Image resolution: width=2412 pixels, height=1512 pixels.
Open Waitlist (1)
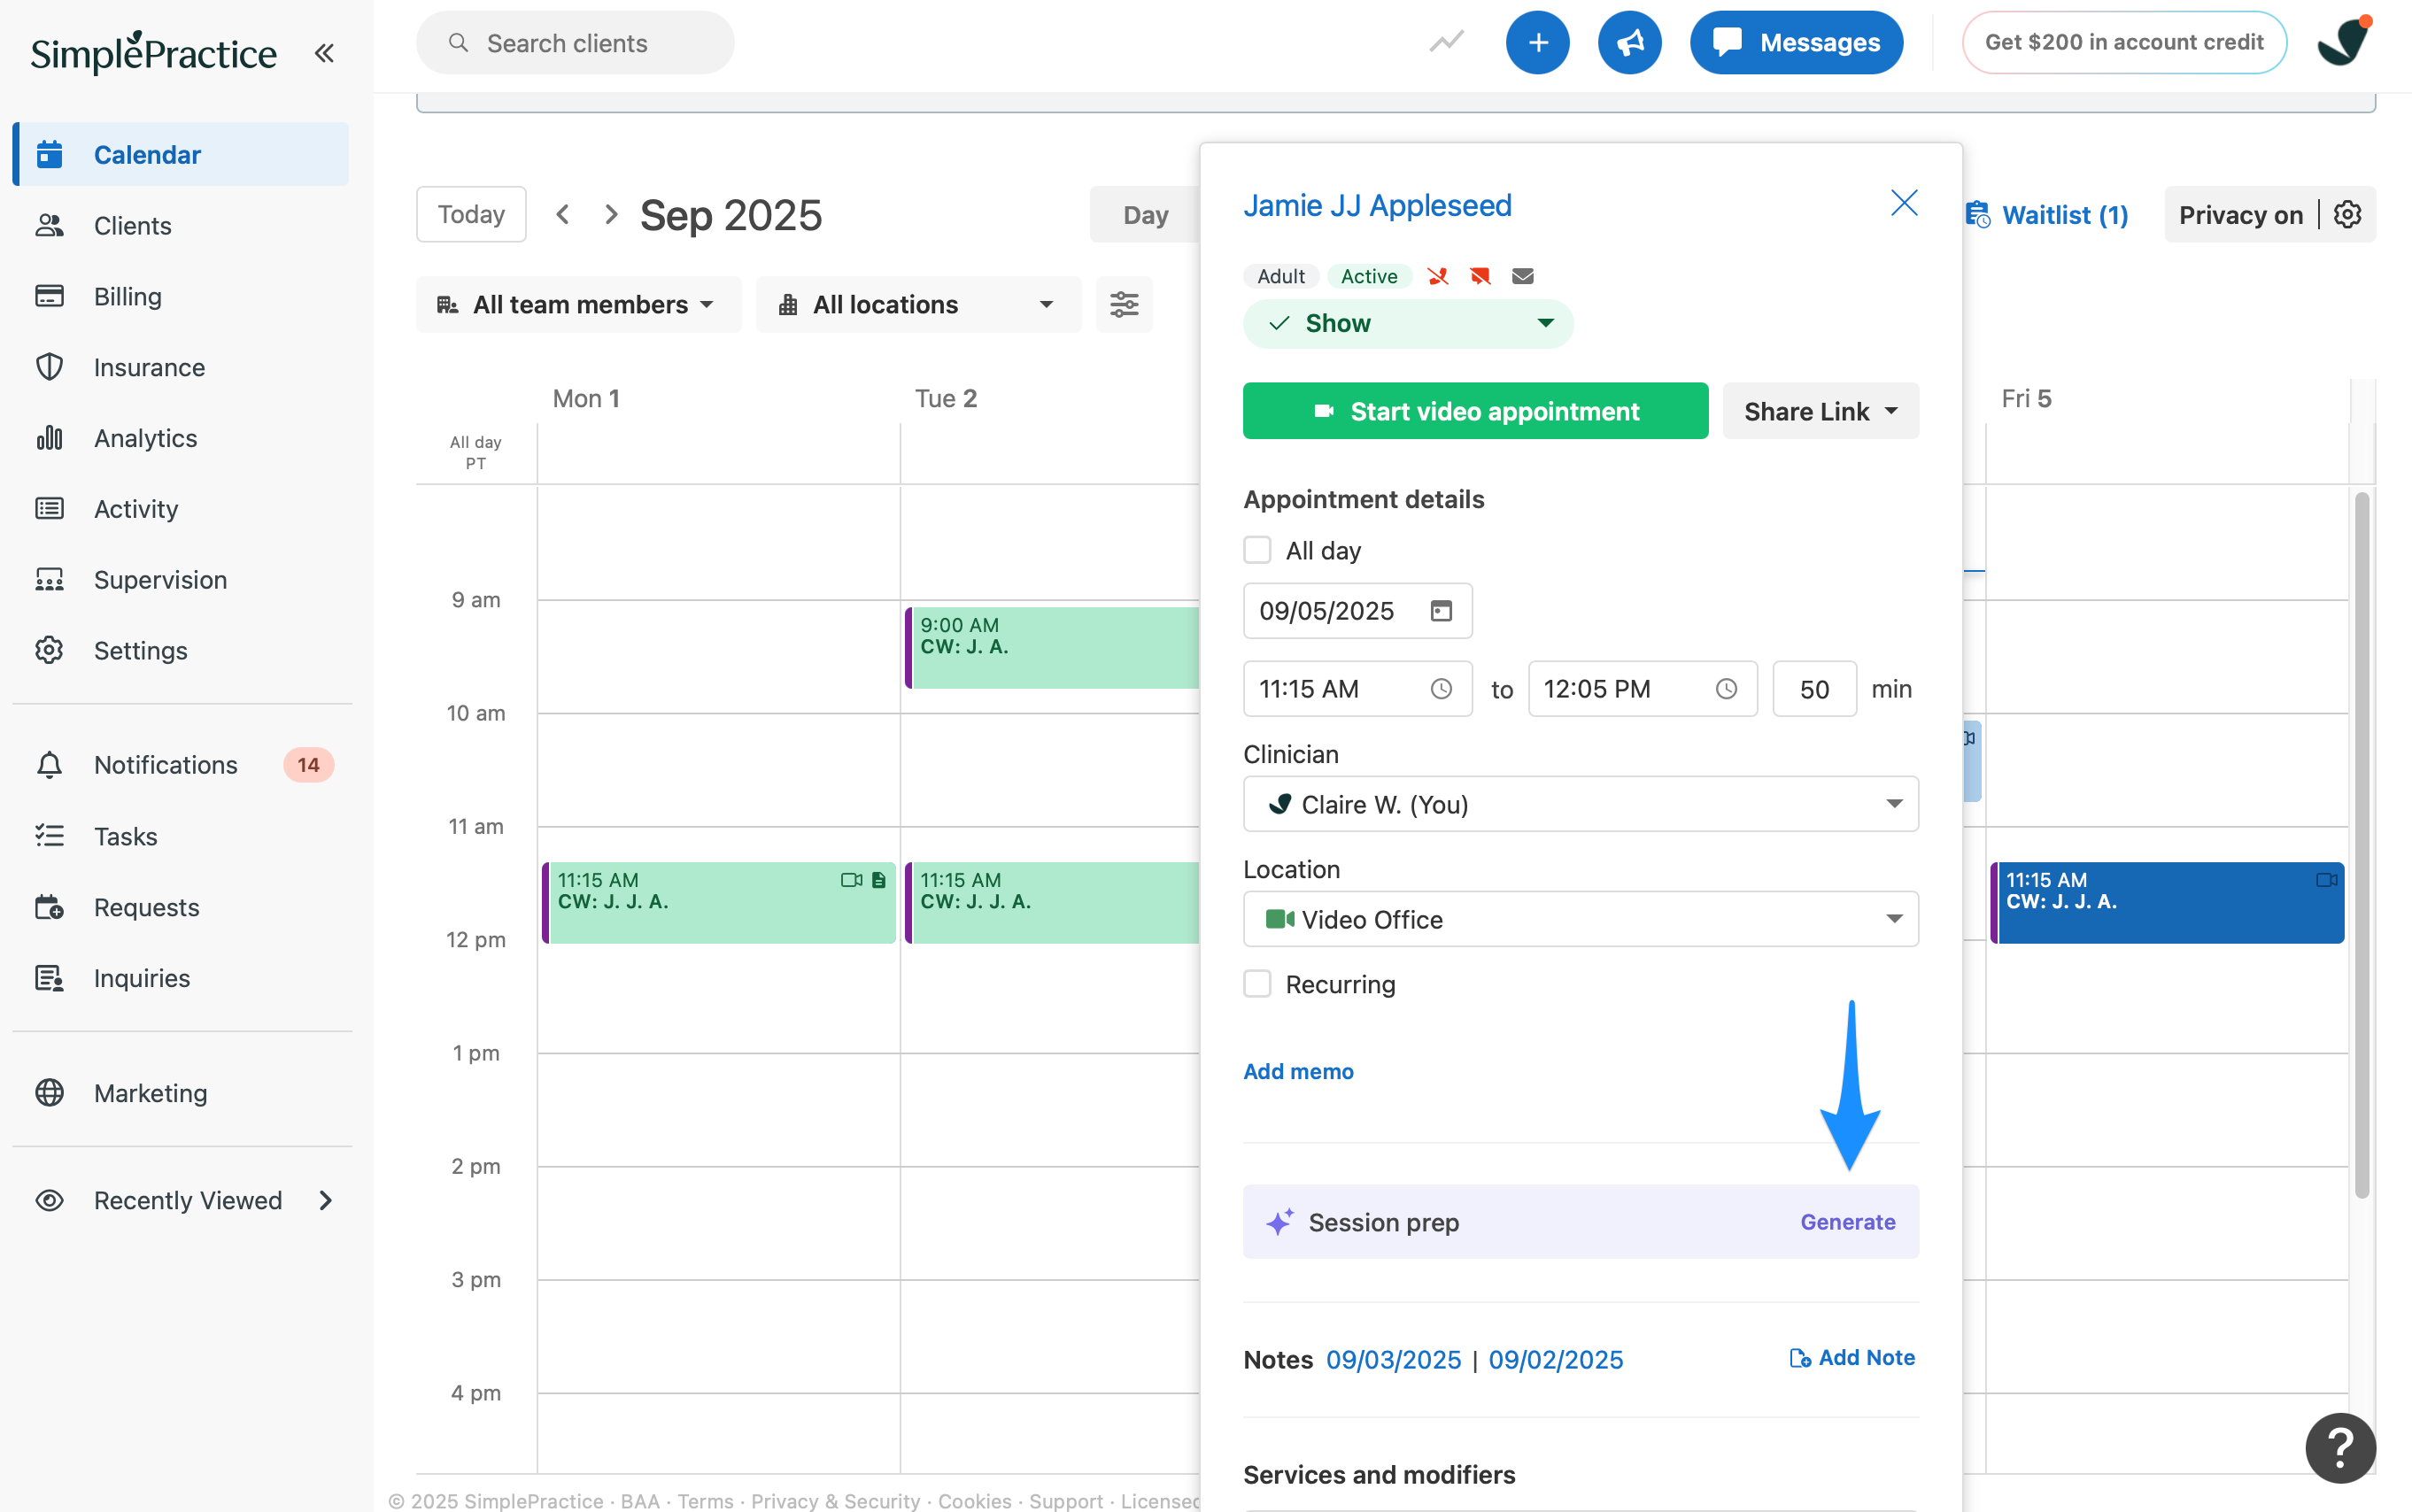tap(2046, 215)
